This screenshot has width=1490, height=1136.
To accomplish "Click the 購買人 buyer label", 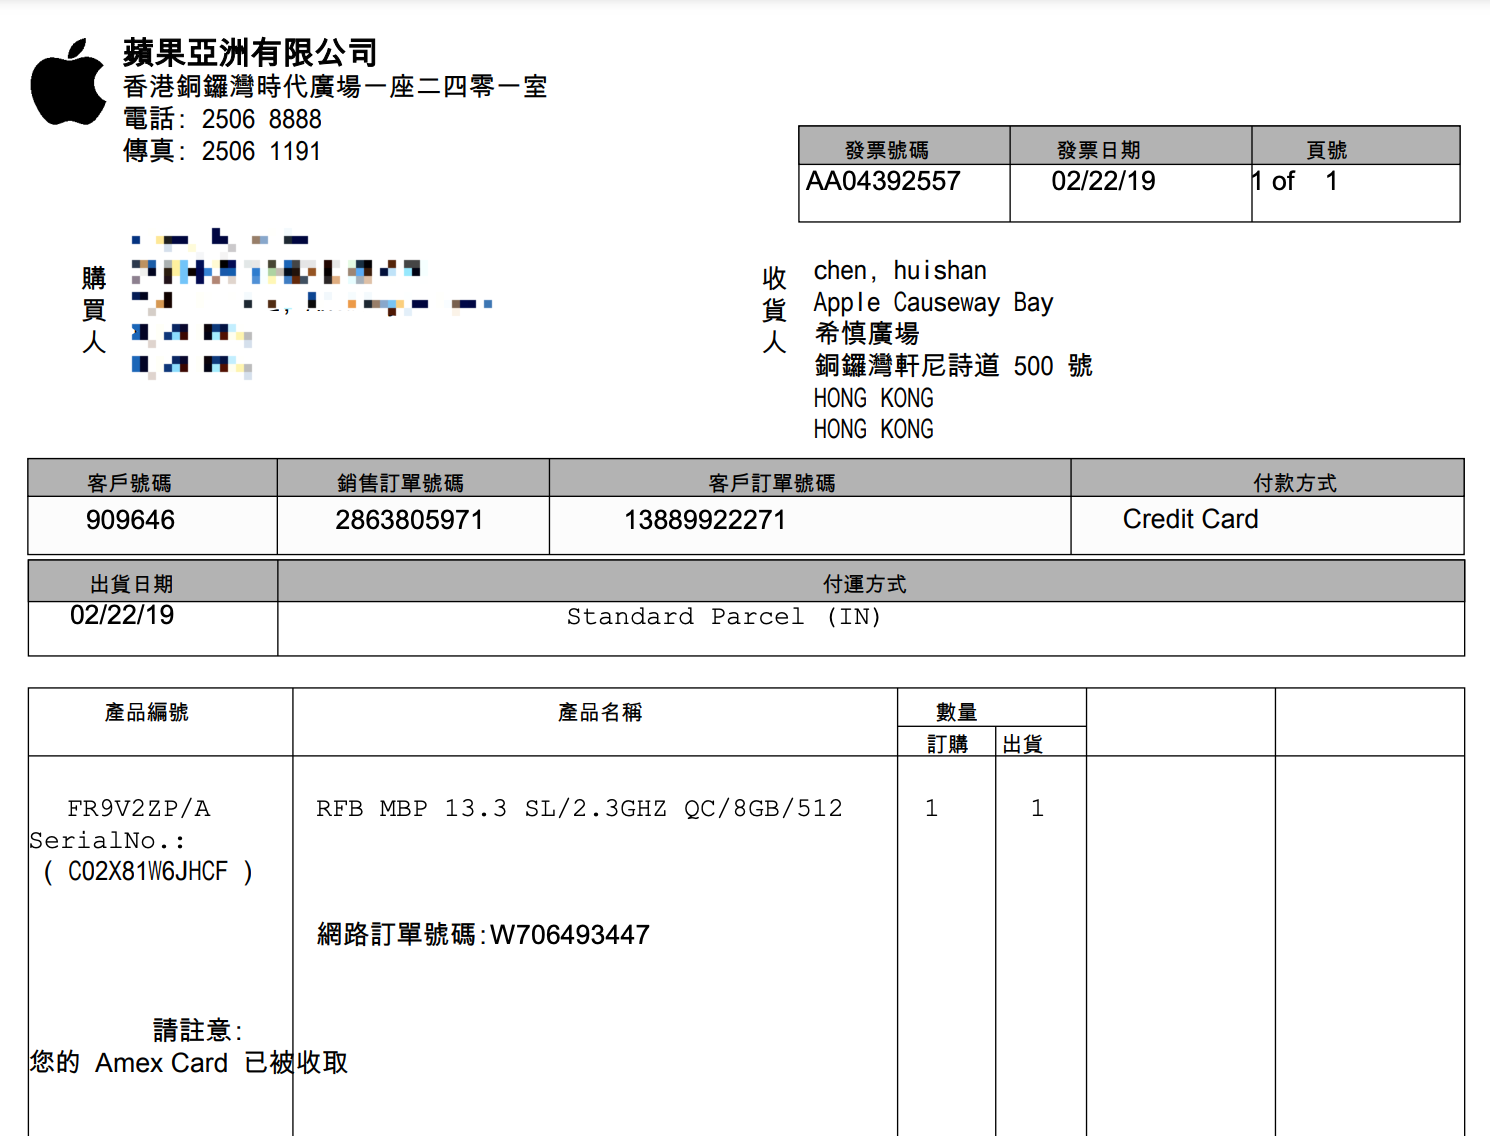I will pos(94,310).
